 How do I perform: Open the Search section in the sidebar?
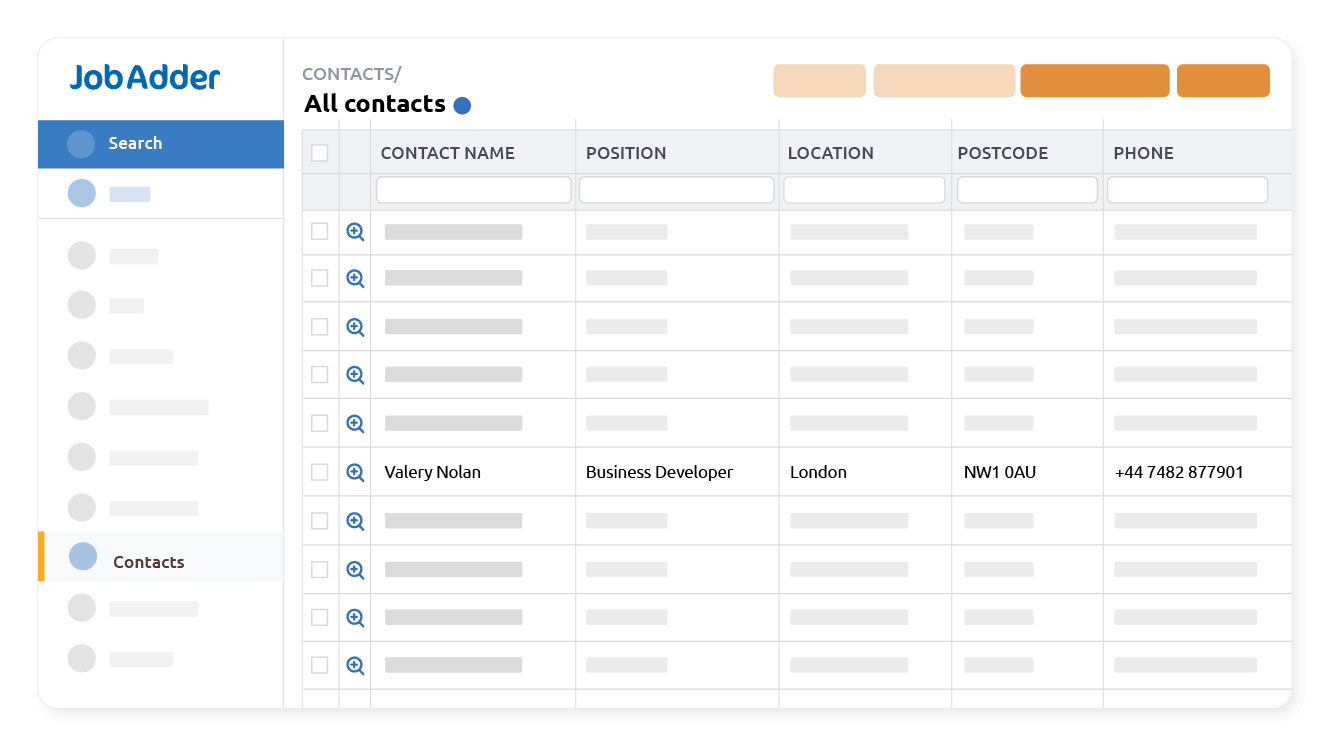135,143
